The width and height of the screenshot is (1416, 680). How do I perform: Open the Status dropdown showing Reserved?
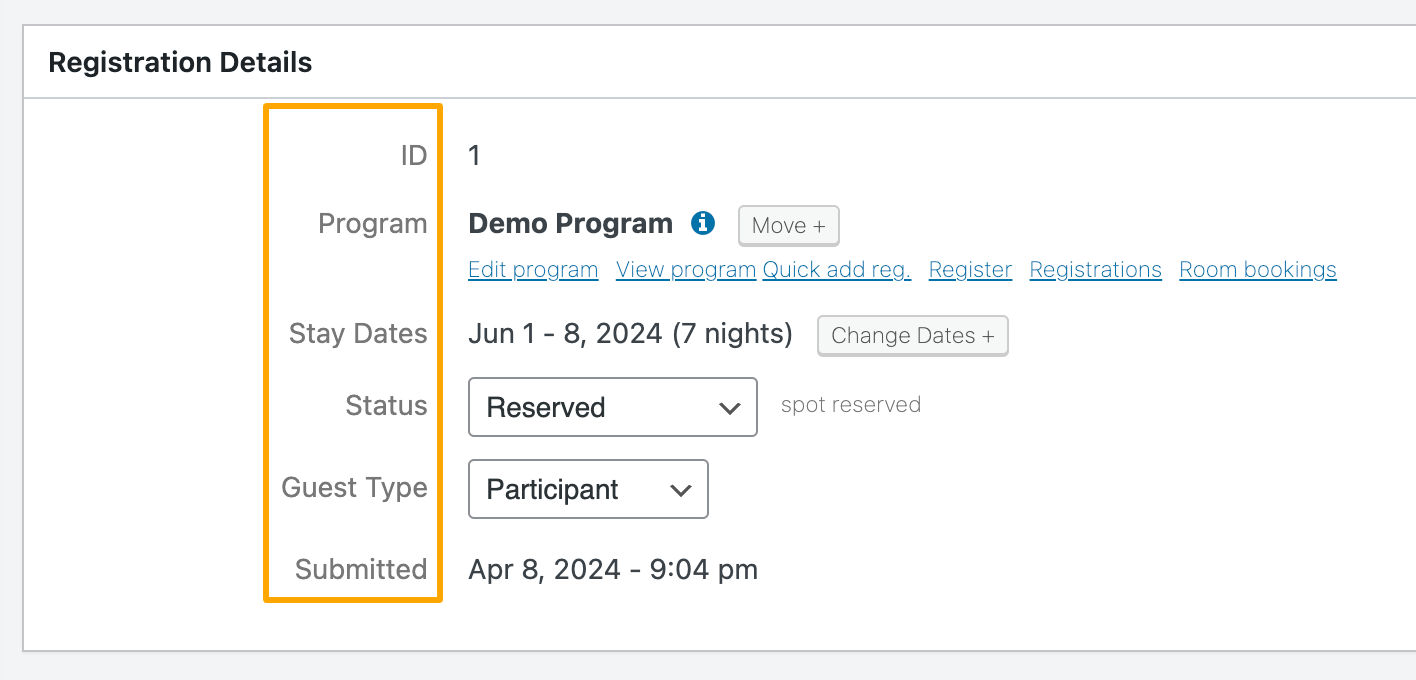pos(612,407)
